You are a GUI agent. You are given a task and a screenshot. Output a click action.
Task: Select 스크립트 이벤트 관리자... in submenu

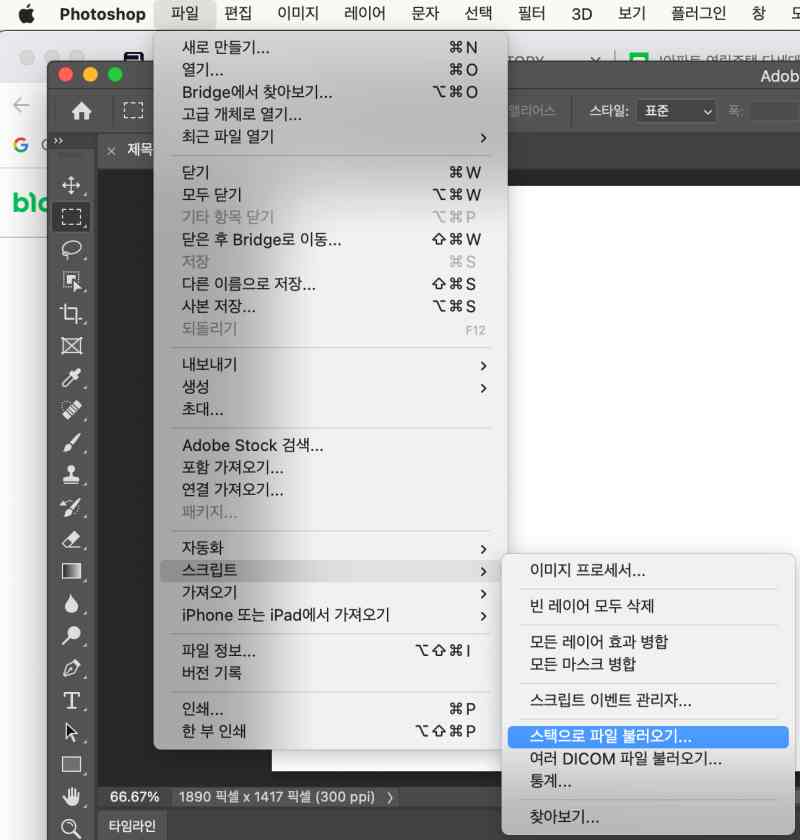[x=648, y=700]
